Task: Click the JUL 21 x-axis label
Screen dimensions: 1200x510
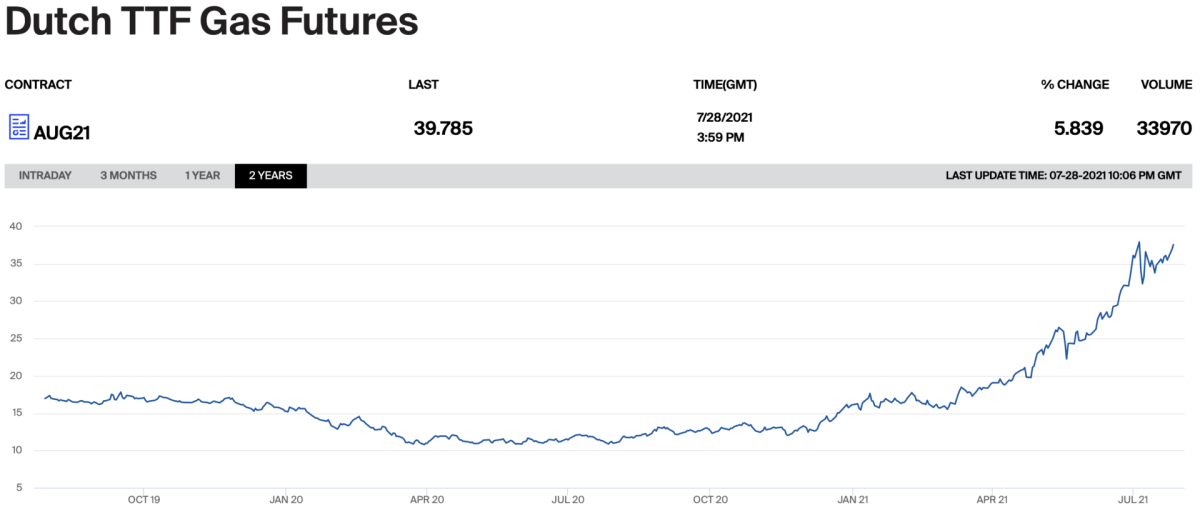Action: click(1132, 498)
